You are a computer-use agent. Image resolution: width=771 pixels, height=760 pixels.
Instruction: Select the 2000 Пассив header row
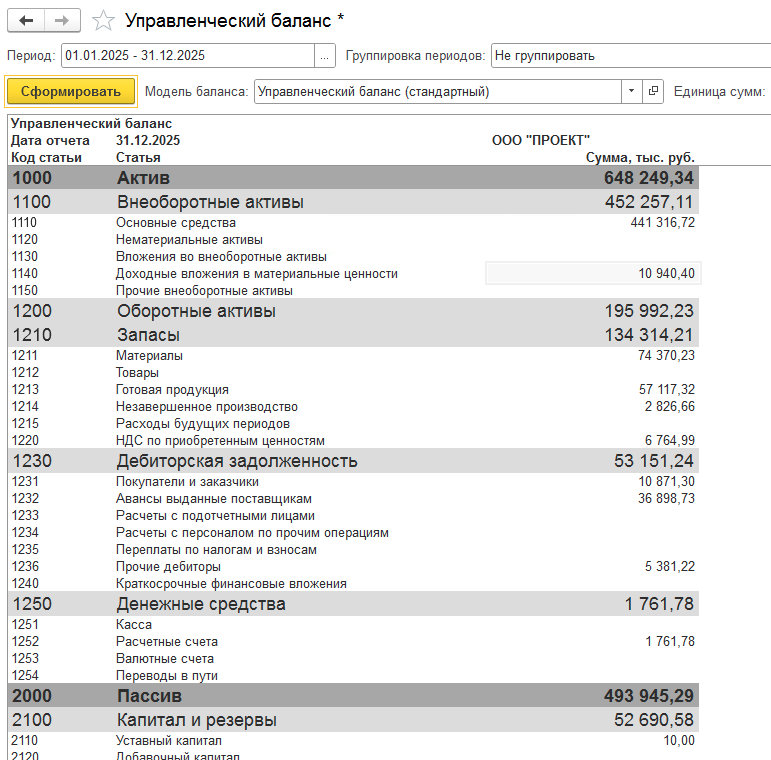click(353, 696)
